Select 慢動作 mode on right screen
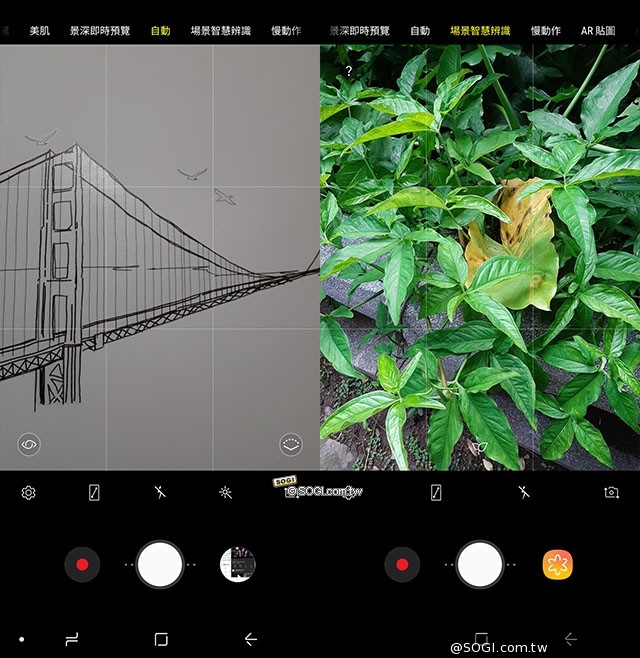Viewport: 640px width, 658px height. pos(546,31)
